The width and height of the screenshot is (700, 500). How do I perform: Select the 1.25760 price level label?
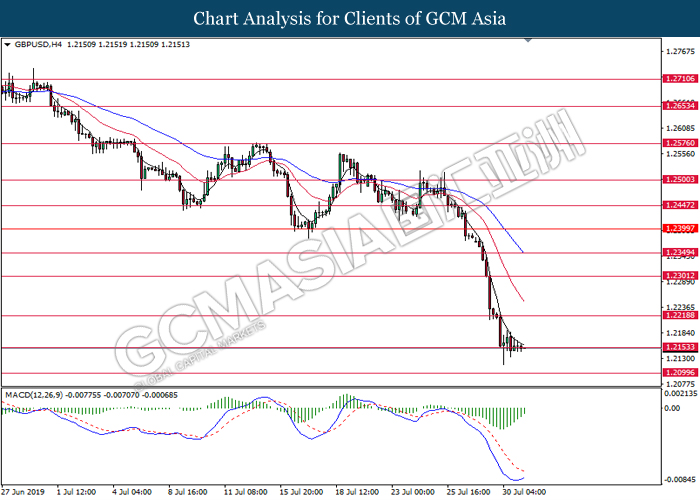point(680,143)
